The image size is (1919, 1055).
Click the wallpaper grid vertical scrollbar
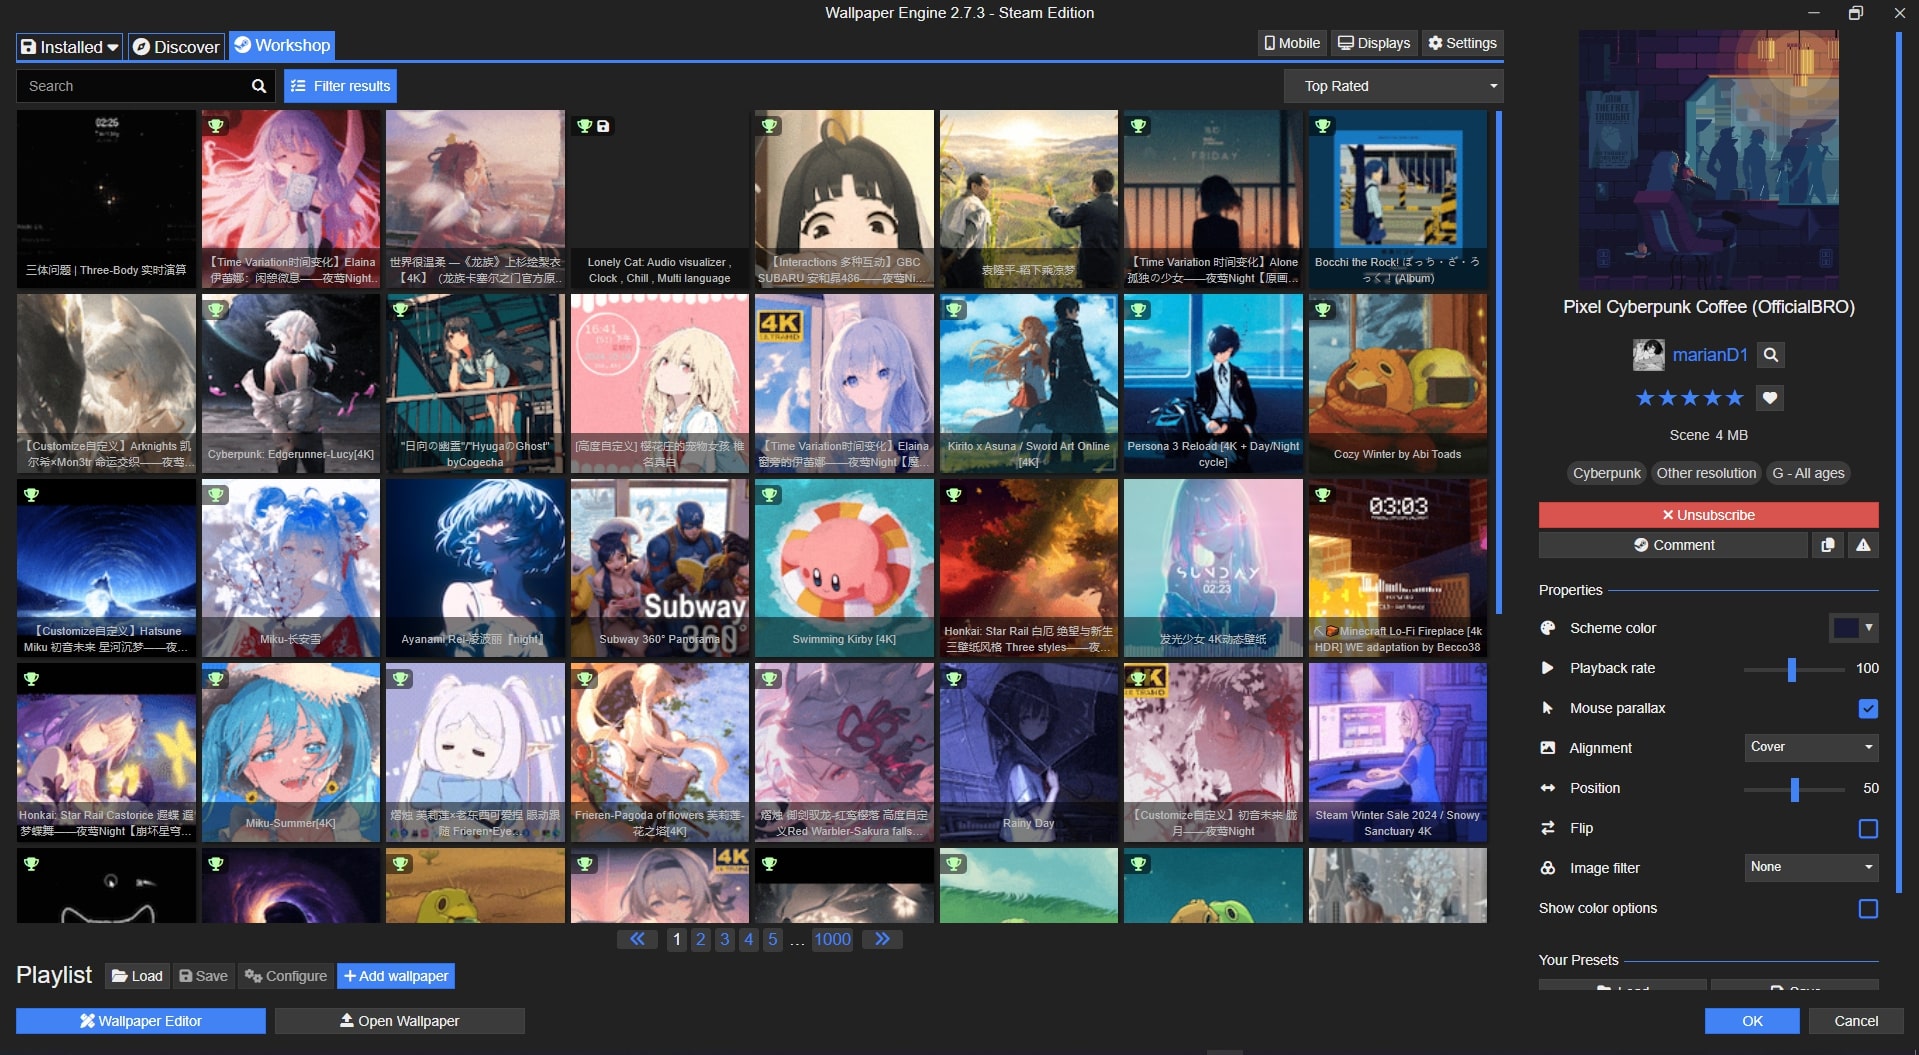[1498, 362]
